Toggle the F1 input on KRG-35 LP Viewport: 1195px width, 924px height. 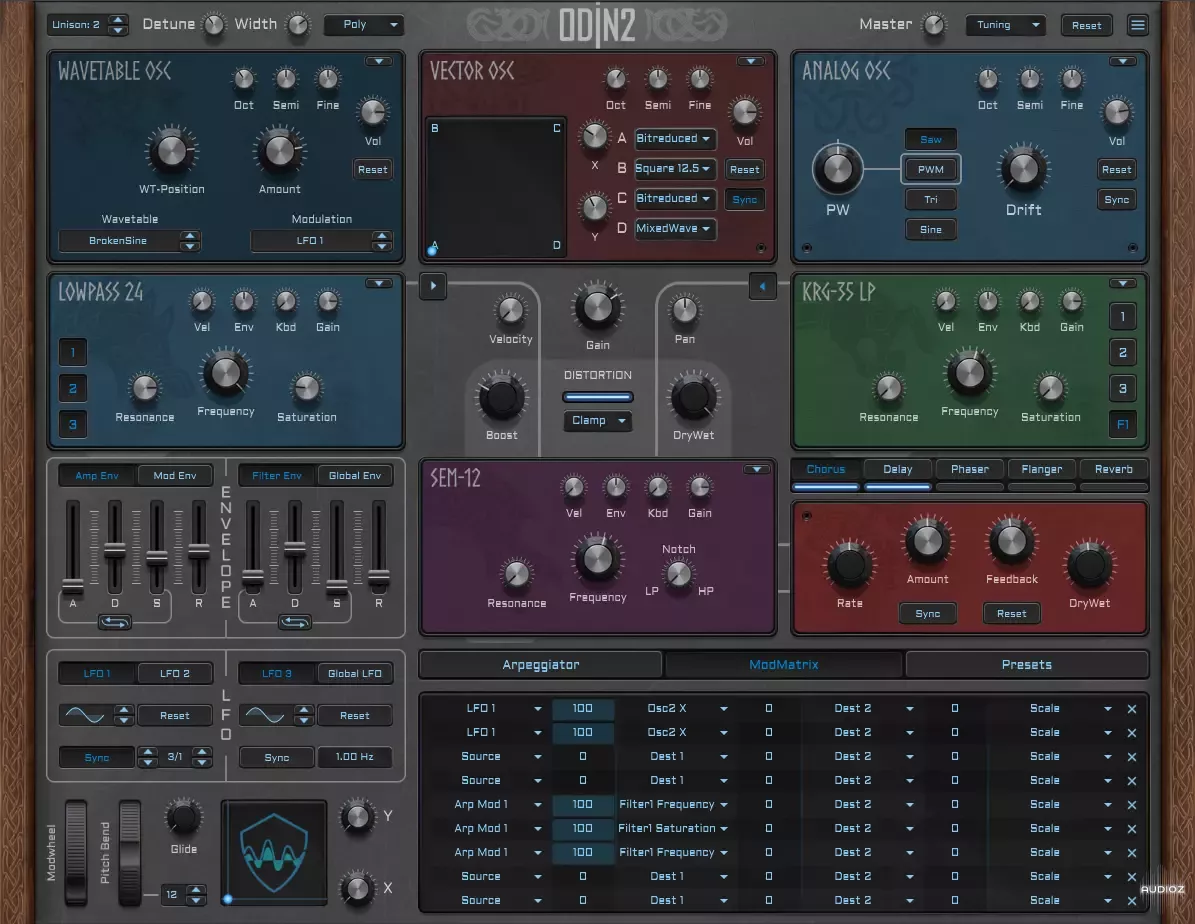(x=1123, y=425)
